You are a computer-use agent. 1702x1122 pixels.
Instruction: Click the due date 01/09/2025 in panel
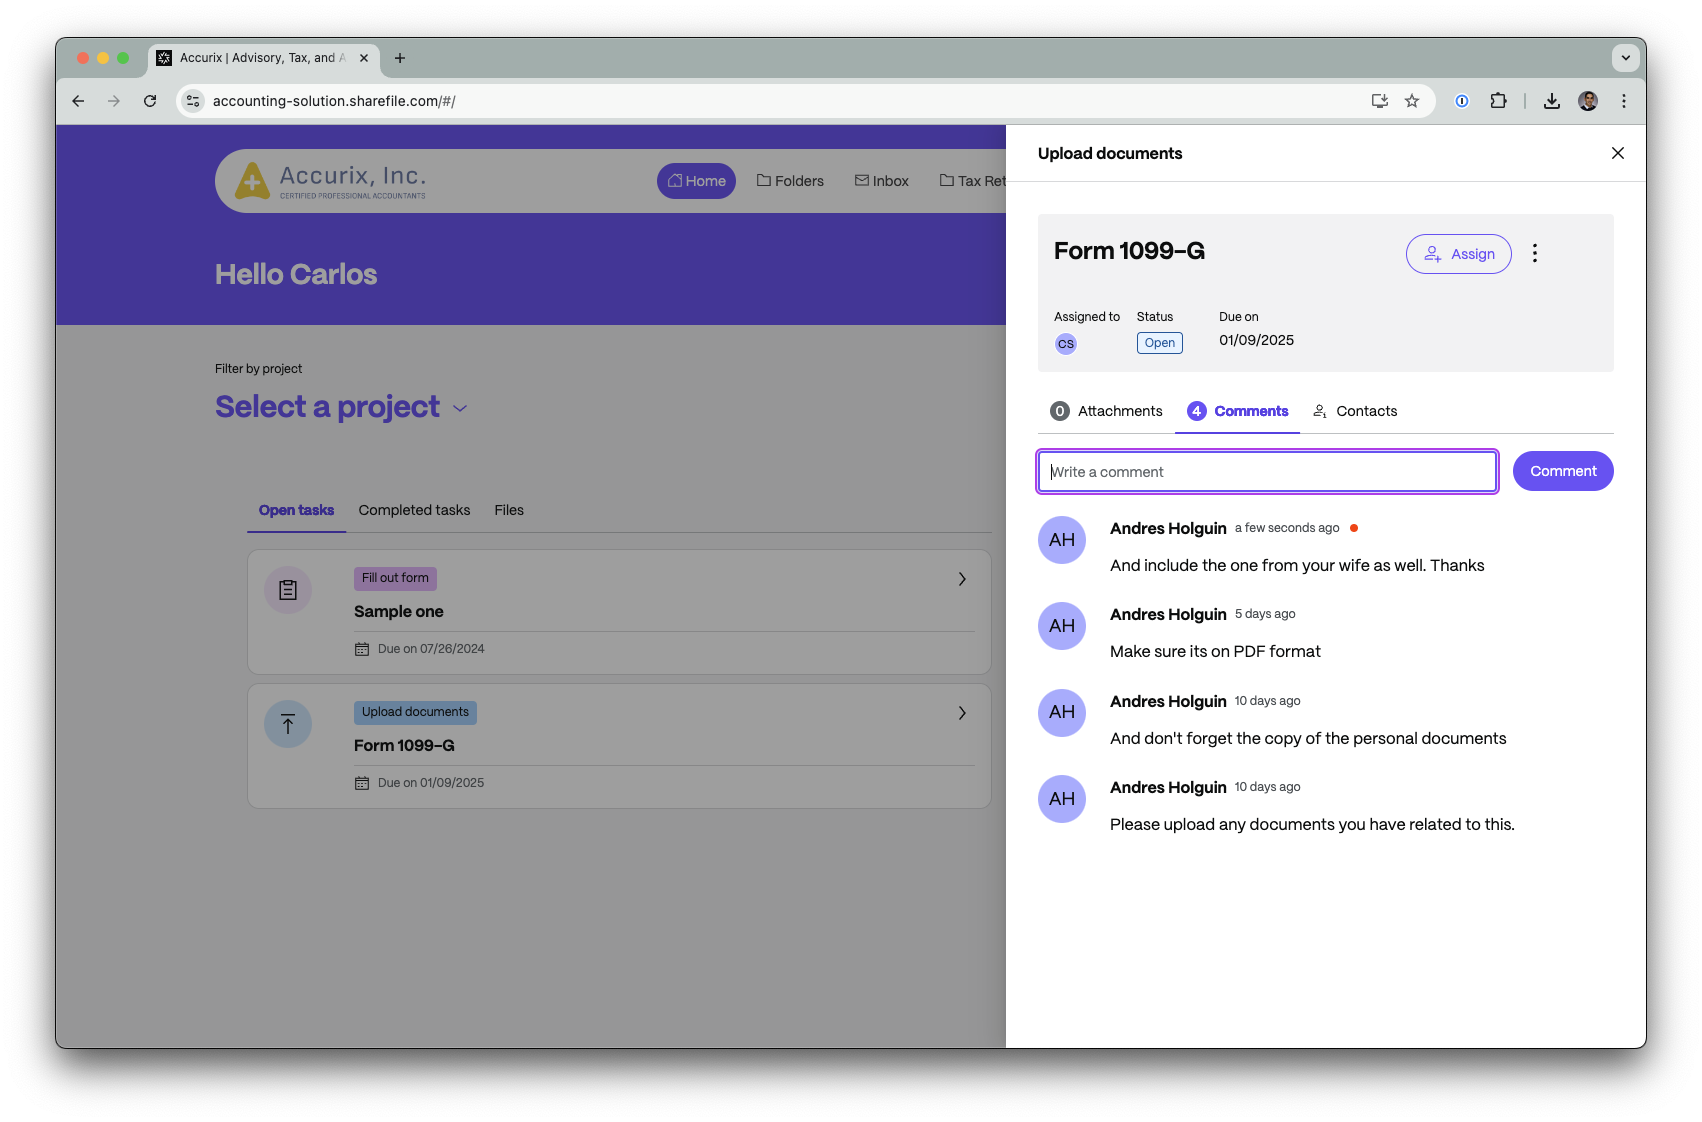tap(1256, 340)
